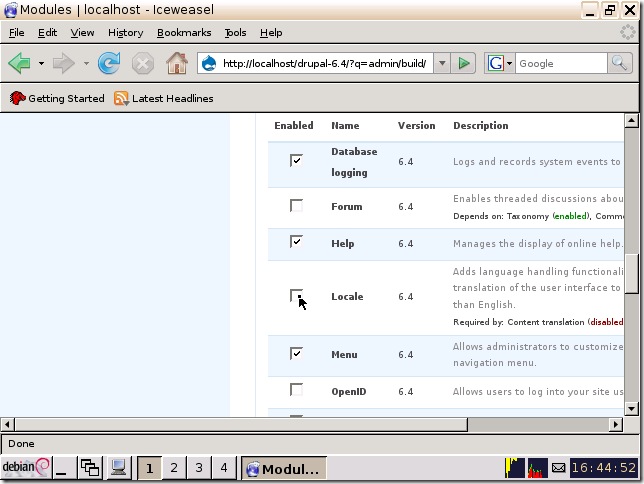
Task: Open the Edit menu
Action: (47, 32)
